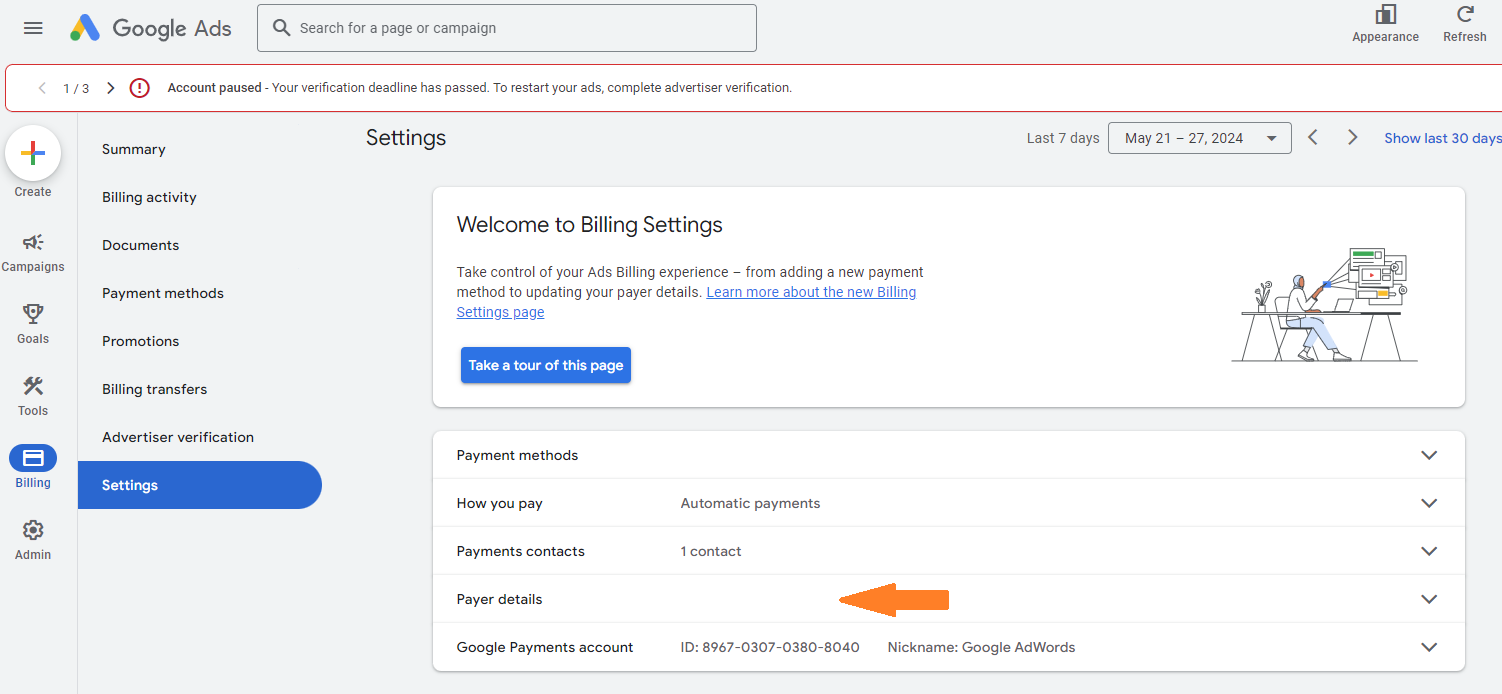This screenshot has width=1502, height=694.
Task: Click the payments ID 8967-0307-0380-8040
Action: click(770, 647)
